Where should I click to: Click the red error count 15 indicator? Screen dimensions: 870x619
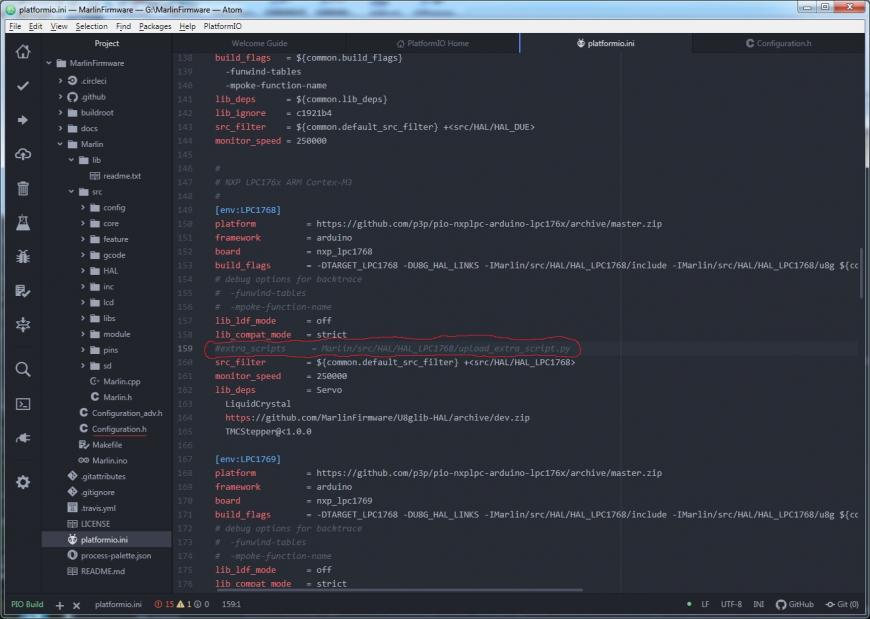coord(164,604)
